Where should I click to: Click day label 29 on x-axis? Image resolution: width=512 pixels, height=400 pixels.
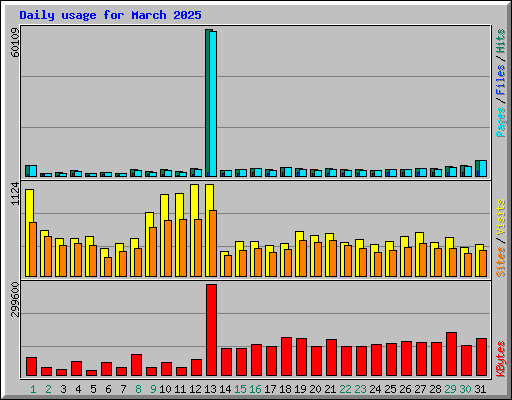[450, 389]
